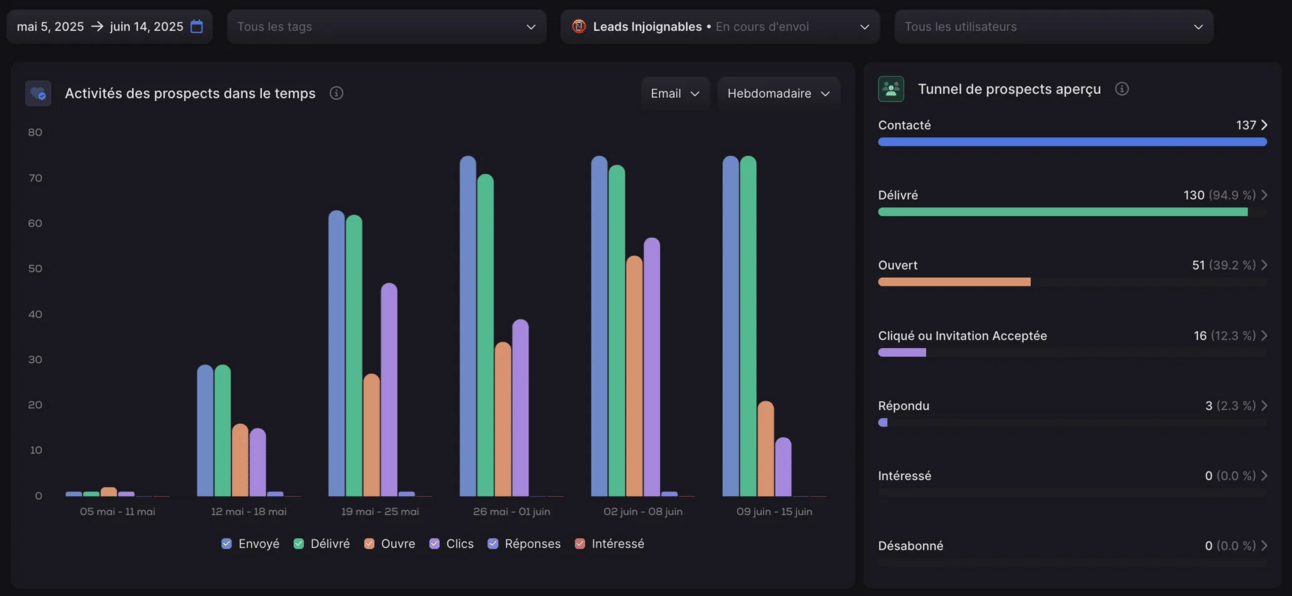
Task: Open the Tous les tags dropdown
Action: coord(387,27)
